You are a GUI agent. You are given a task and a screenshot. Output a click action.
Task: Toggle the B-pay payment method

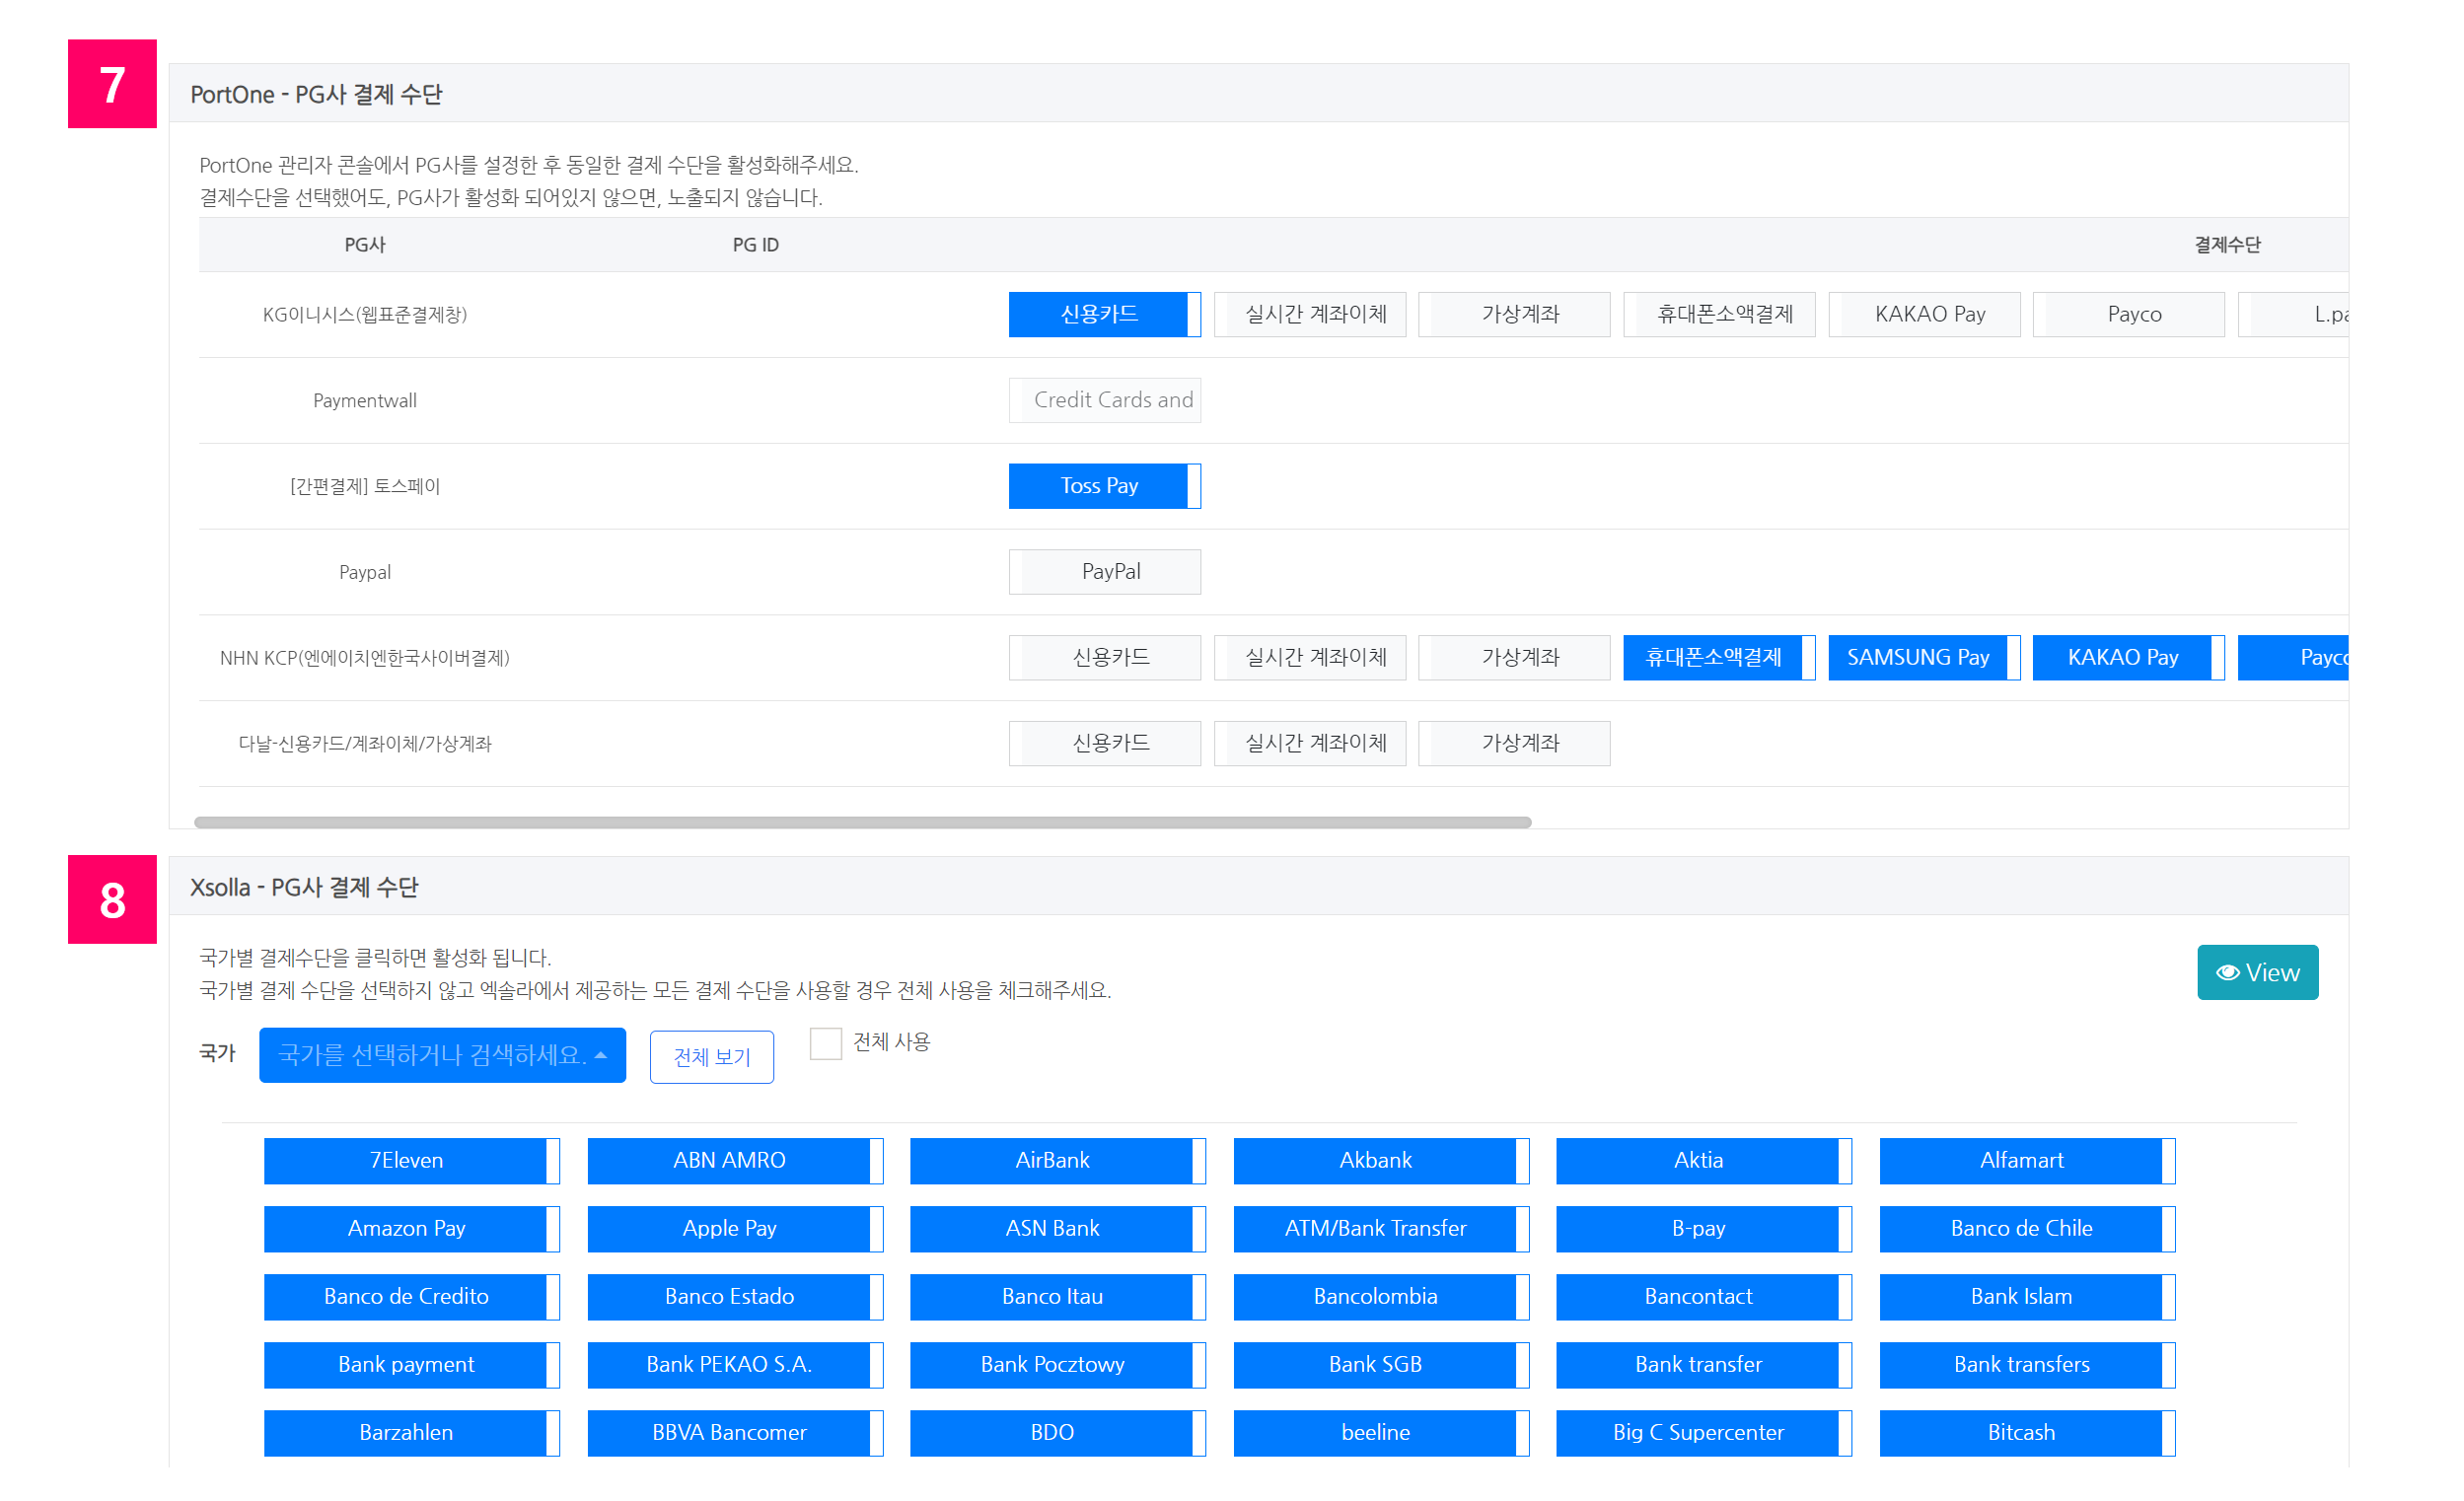pos(1704,1229)
